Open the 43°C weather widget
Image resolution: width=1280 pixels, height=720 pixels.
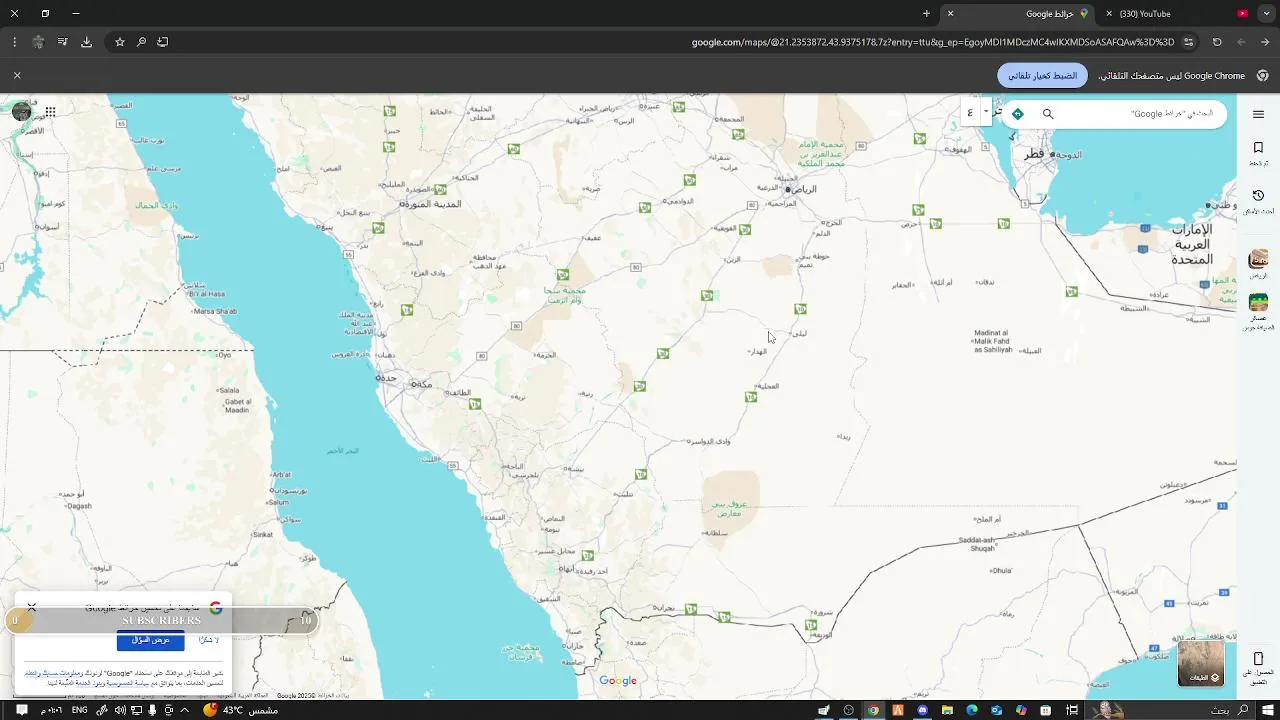[x=240, y=710]
